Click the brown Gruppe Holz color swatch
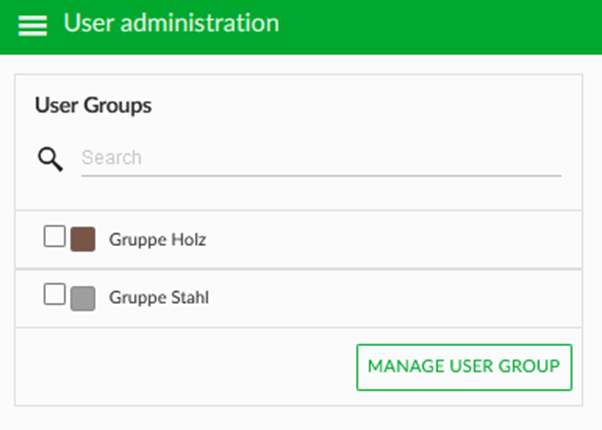This screenshot has width=602, height=430. pyautogui.click(x=83, y=239)
